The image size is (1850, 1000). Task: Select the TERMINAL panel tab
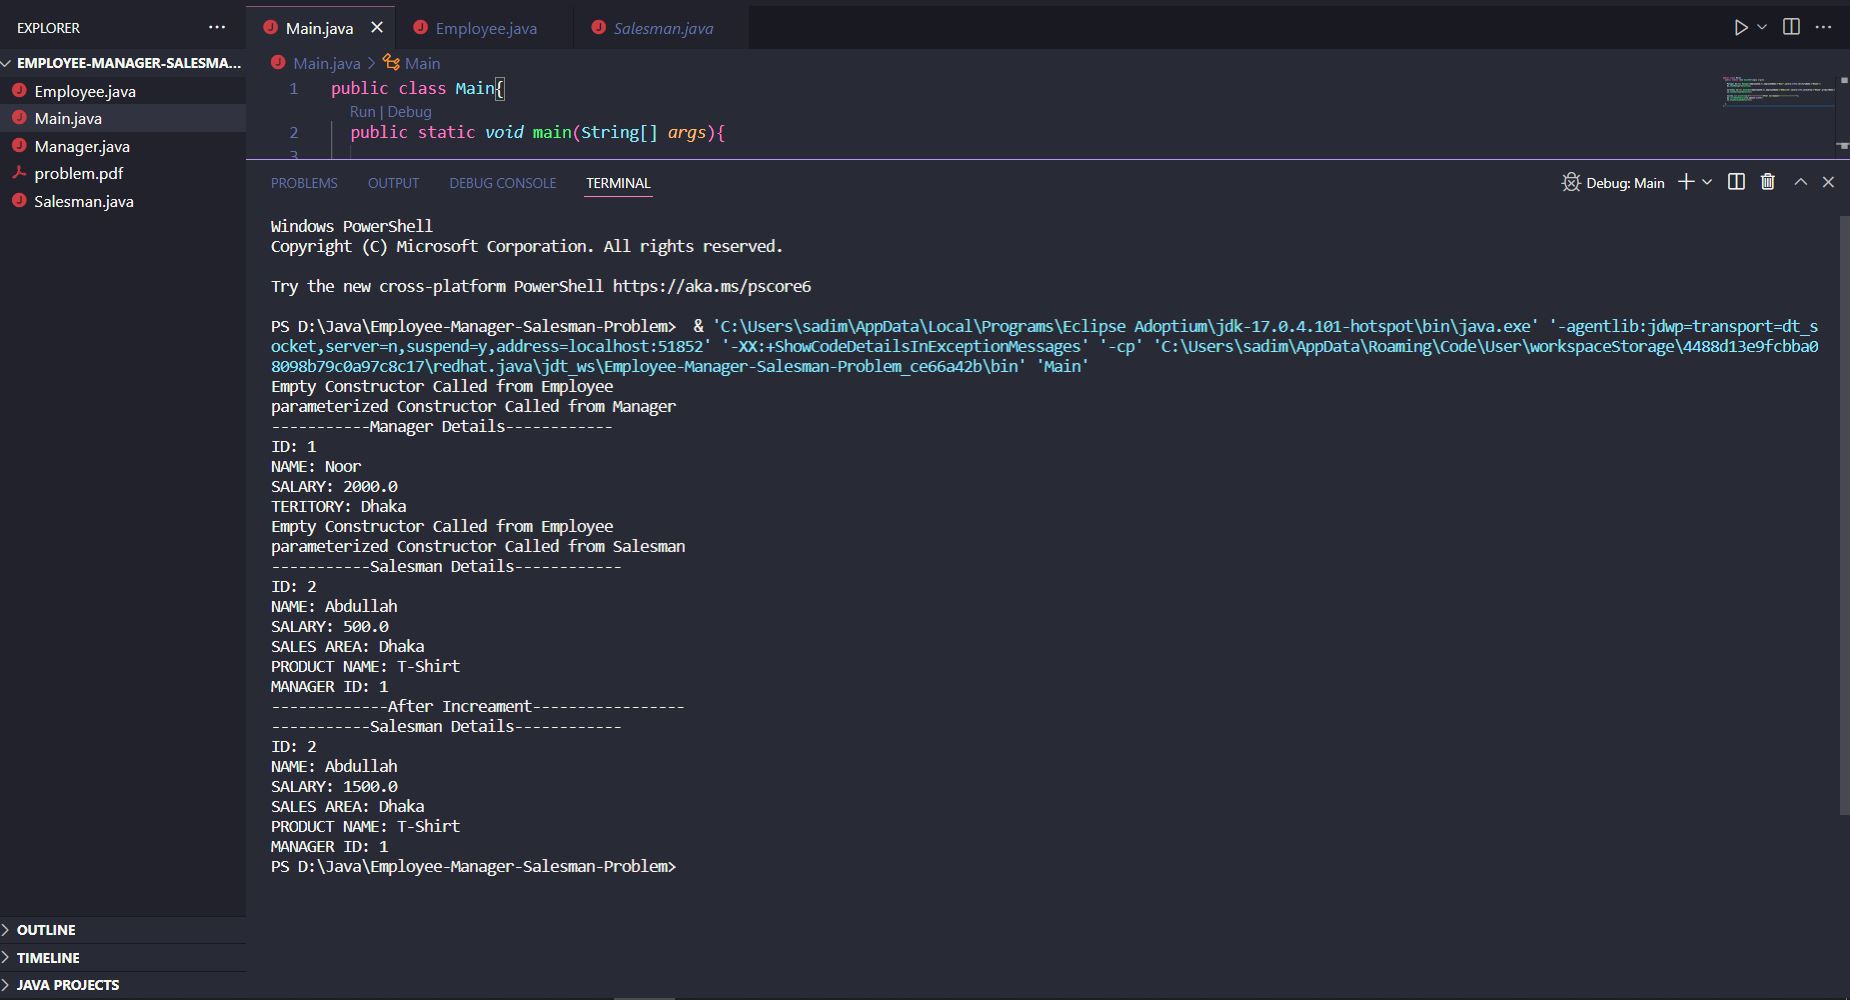(x=618, y=183)
